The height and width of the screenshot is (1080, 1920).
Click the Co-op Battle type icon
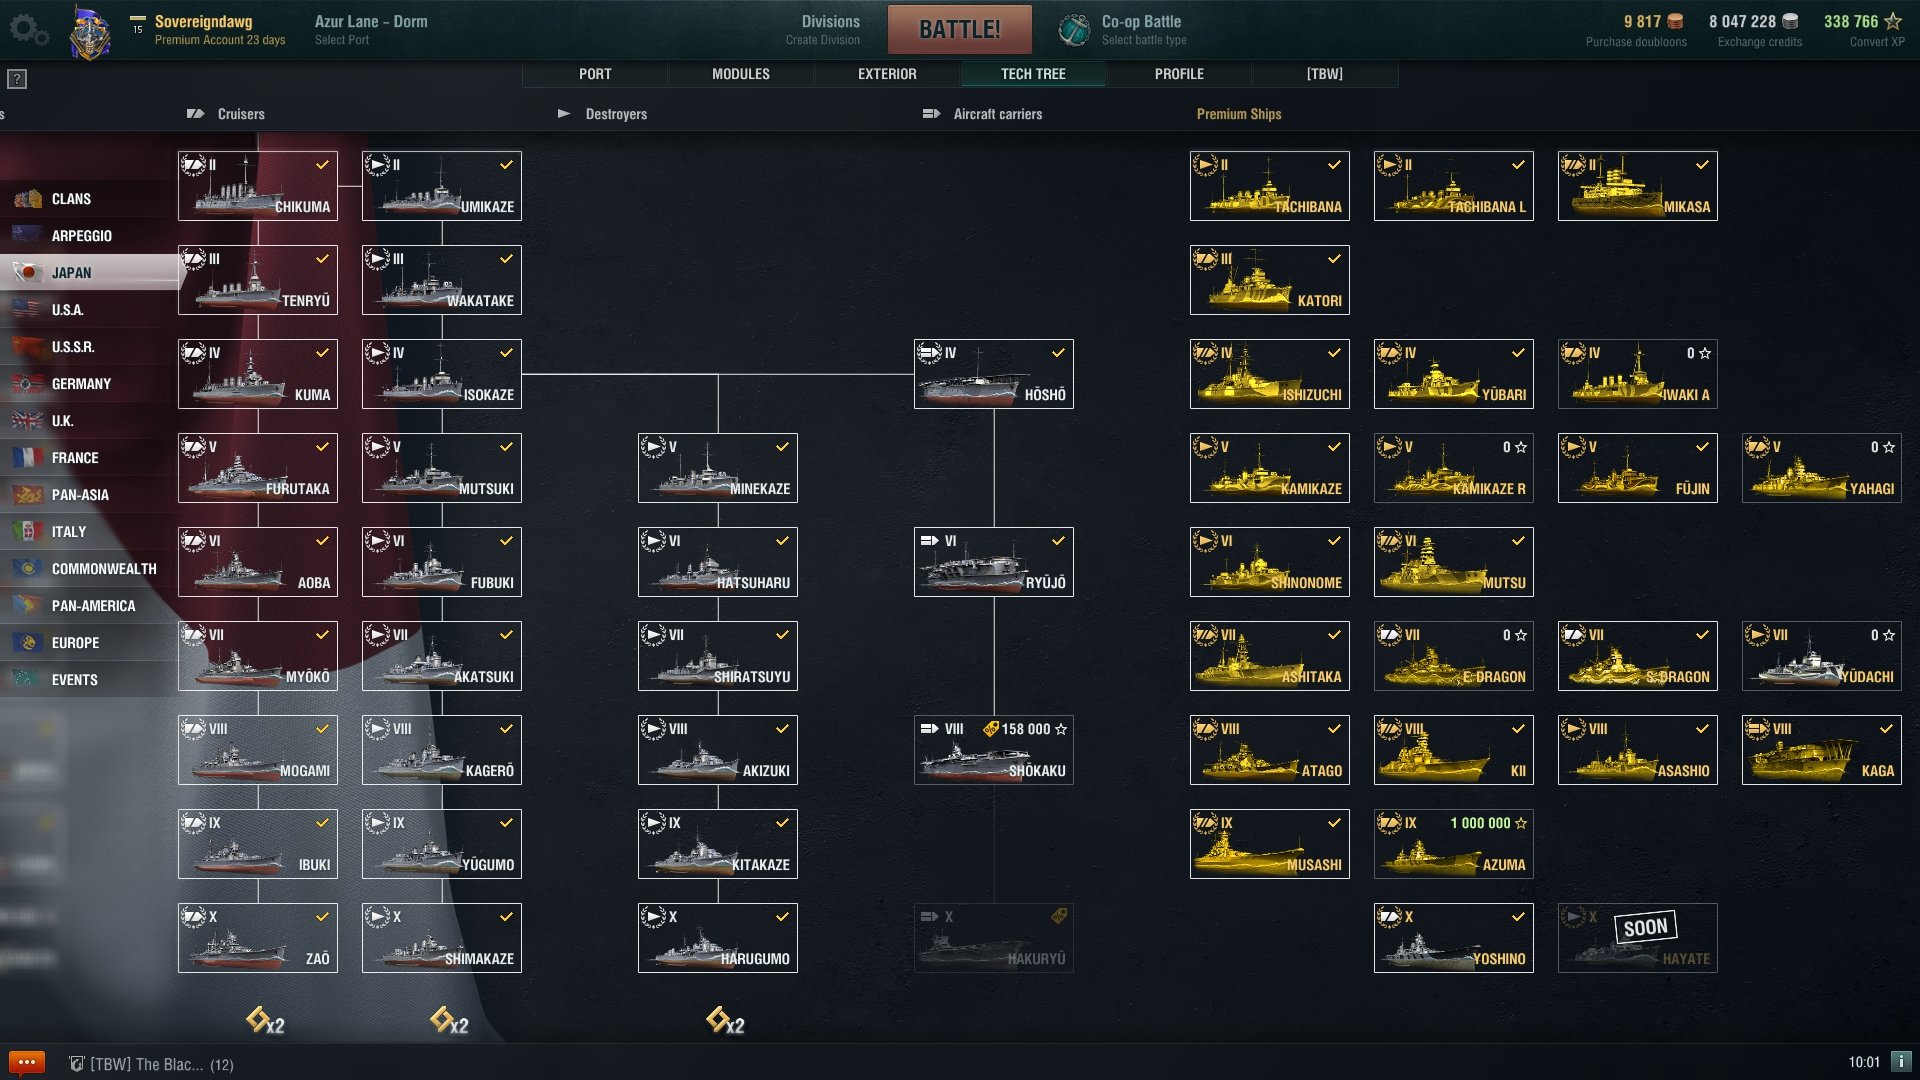coord(1074,29)
